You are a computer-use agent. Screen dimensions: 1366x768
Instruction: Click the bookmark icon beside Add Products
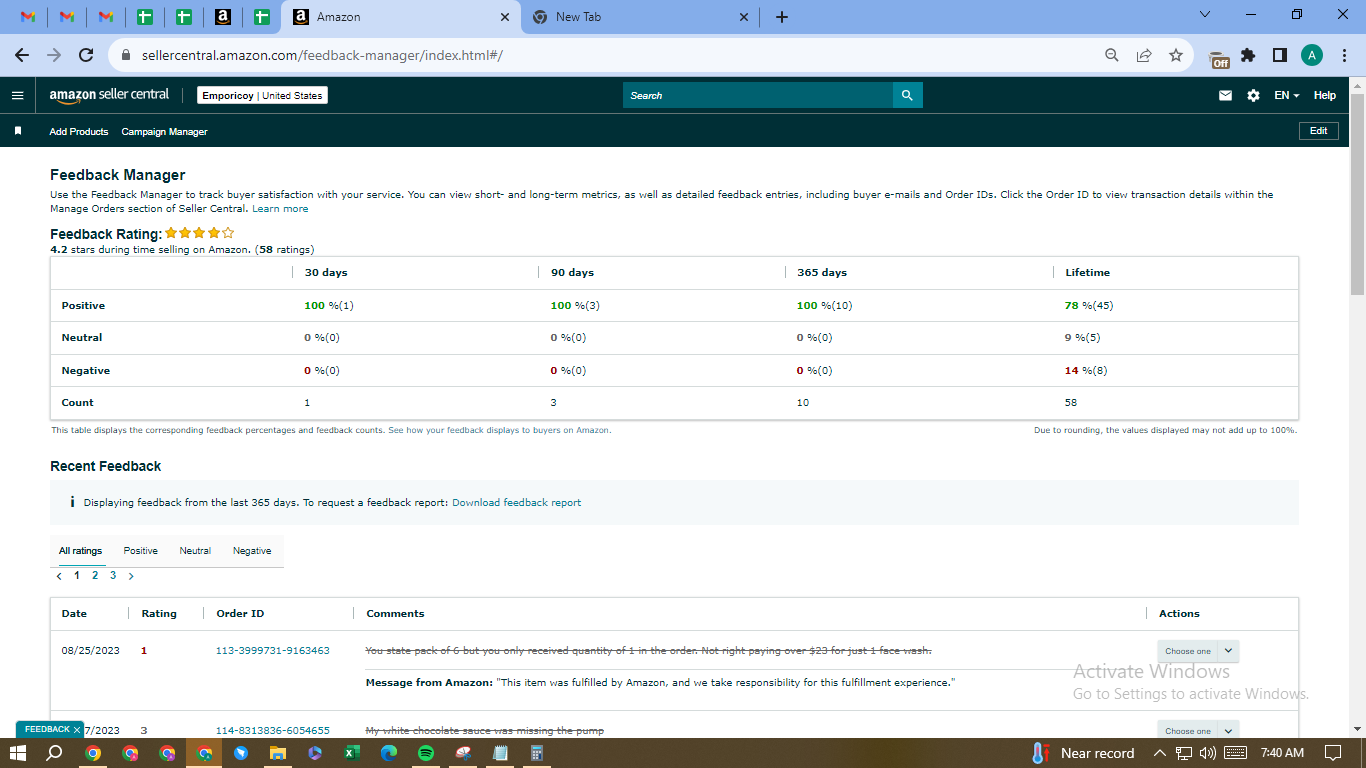pos(17,131)
